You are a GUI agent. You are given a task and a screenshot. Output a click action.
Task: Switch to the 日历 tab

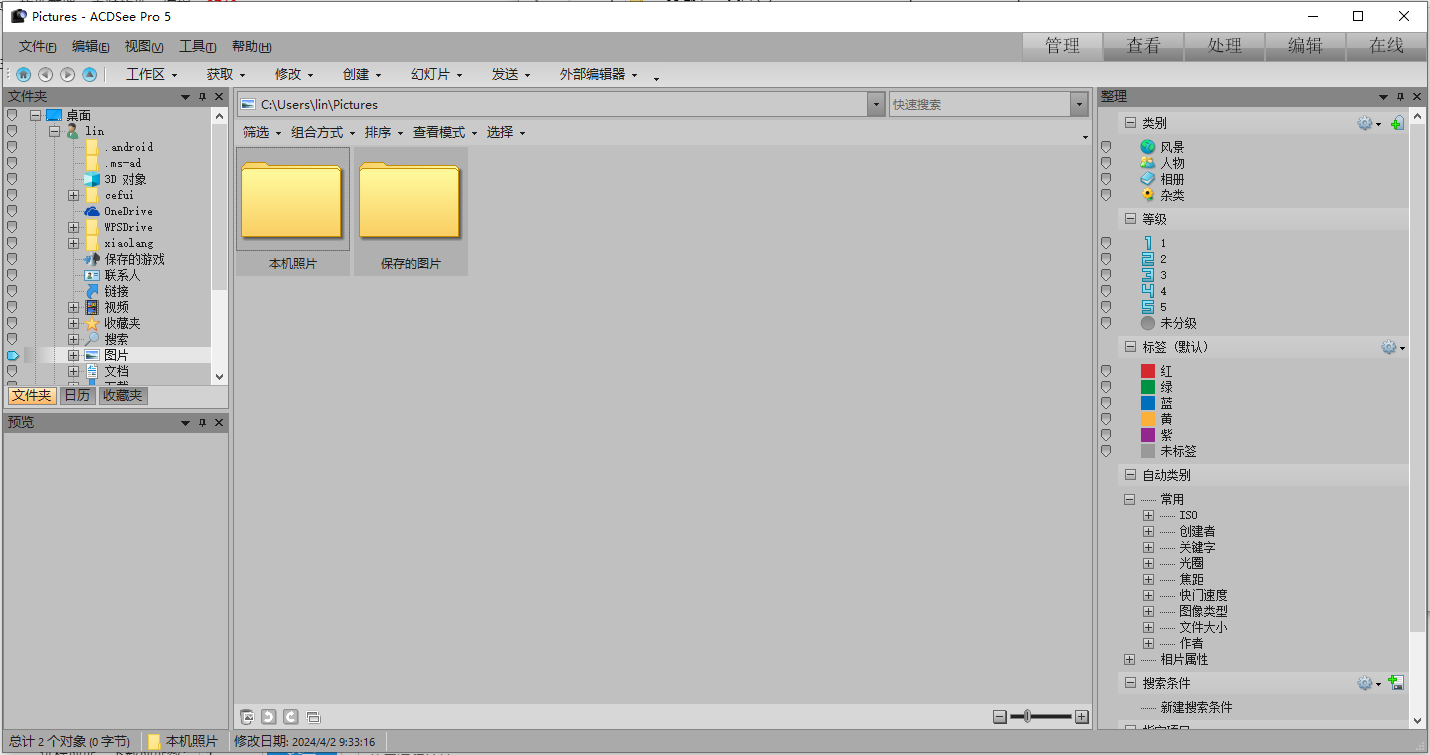click(77, 395)
